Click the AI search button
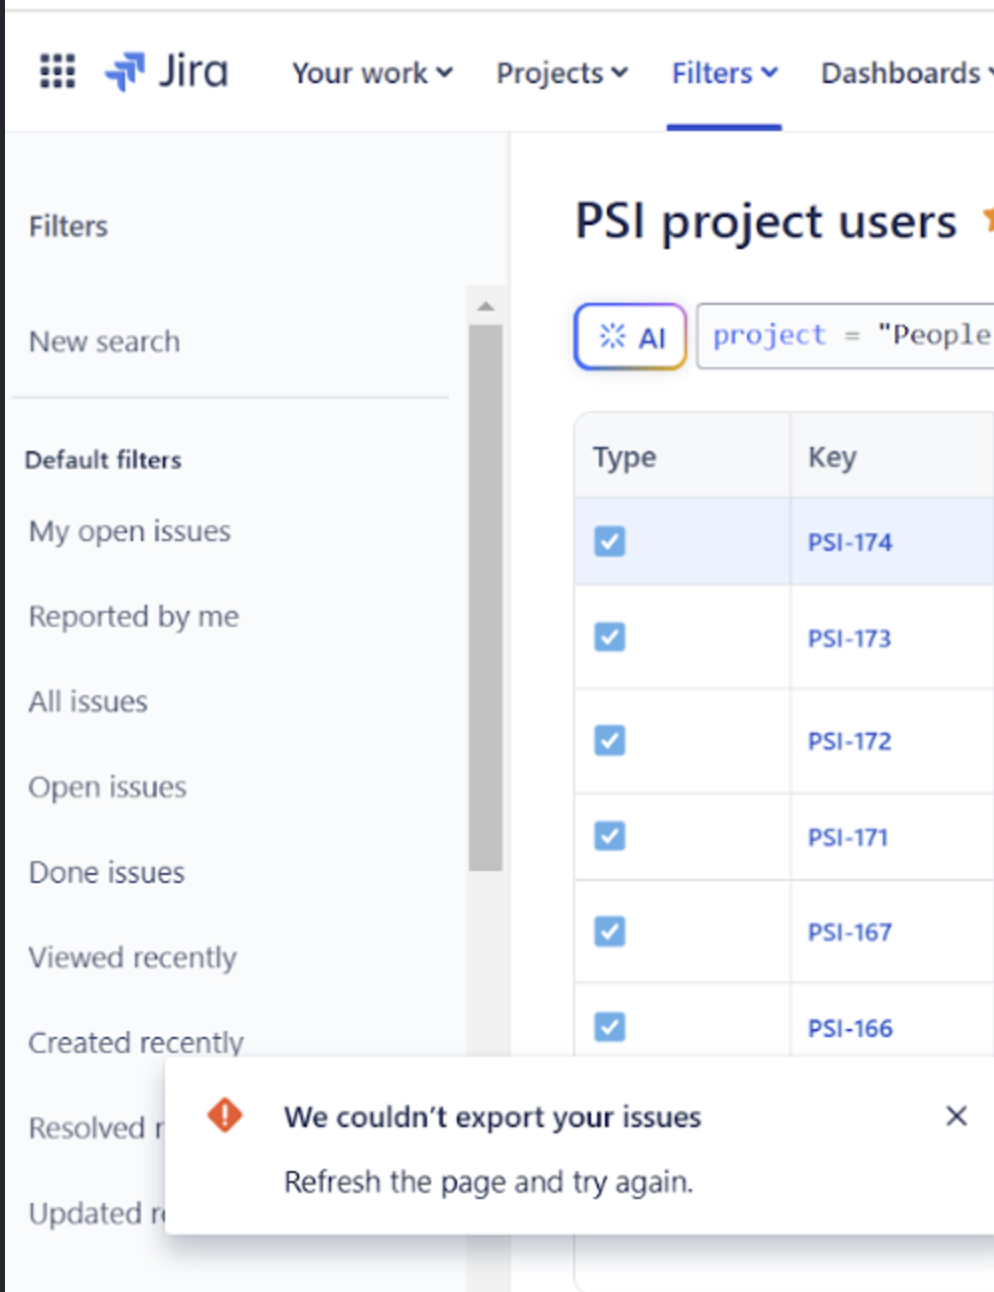Image resolution: width=994 pixels, height=1292 pixels. click(x=630, y=337)
